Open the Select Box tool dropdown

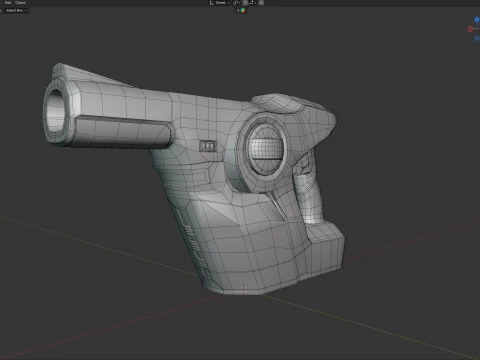[16, 10]
